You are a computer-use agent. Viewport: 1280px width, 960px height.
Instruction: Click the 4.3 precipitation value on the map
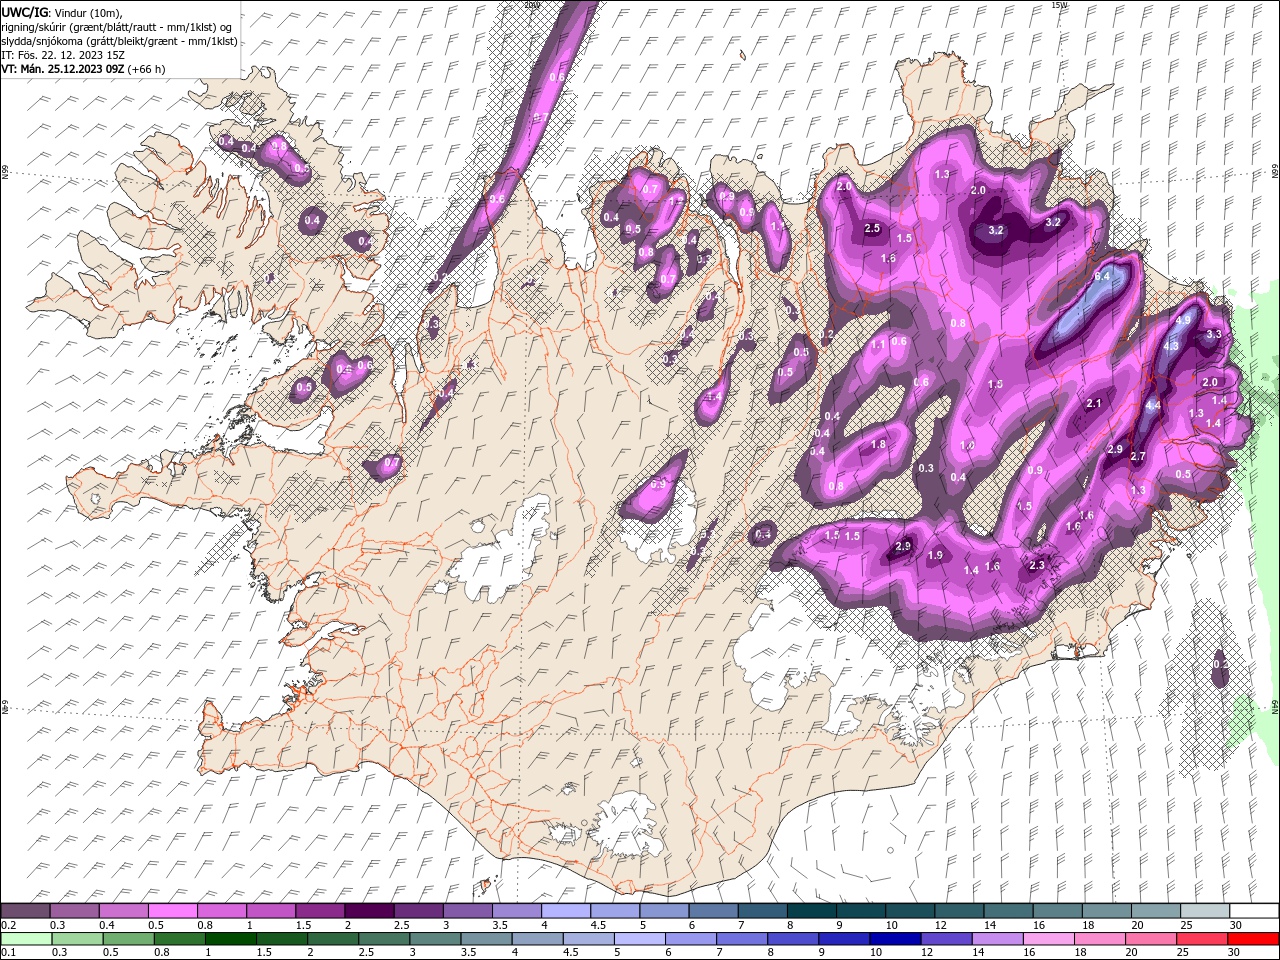[1173, 346]
